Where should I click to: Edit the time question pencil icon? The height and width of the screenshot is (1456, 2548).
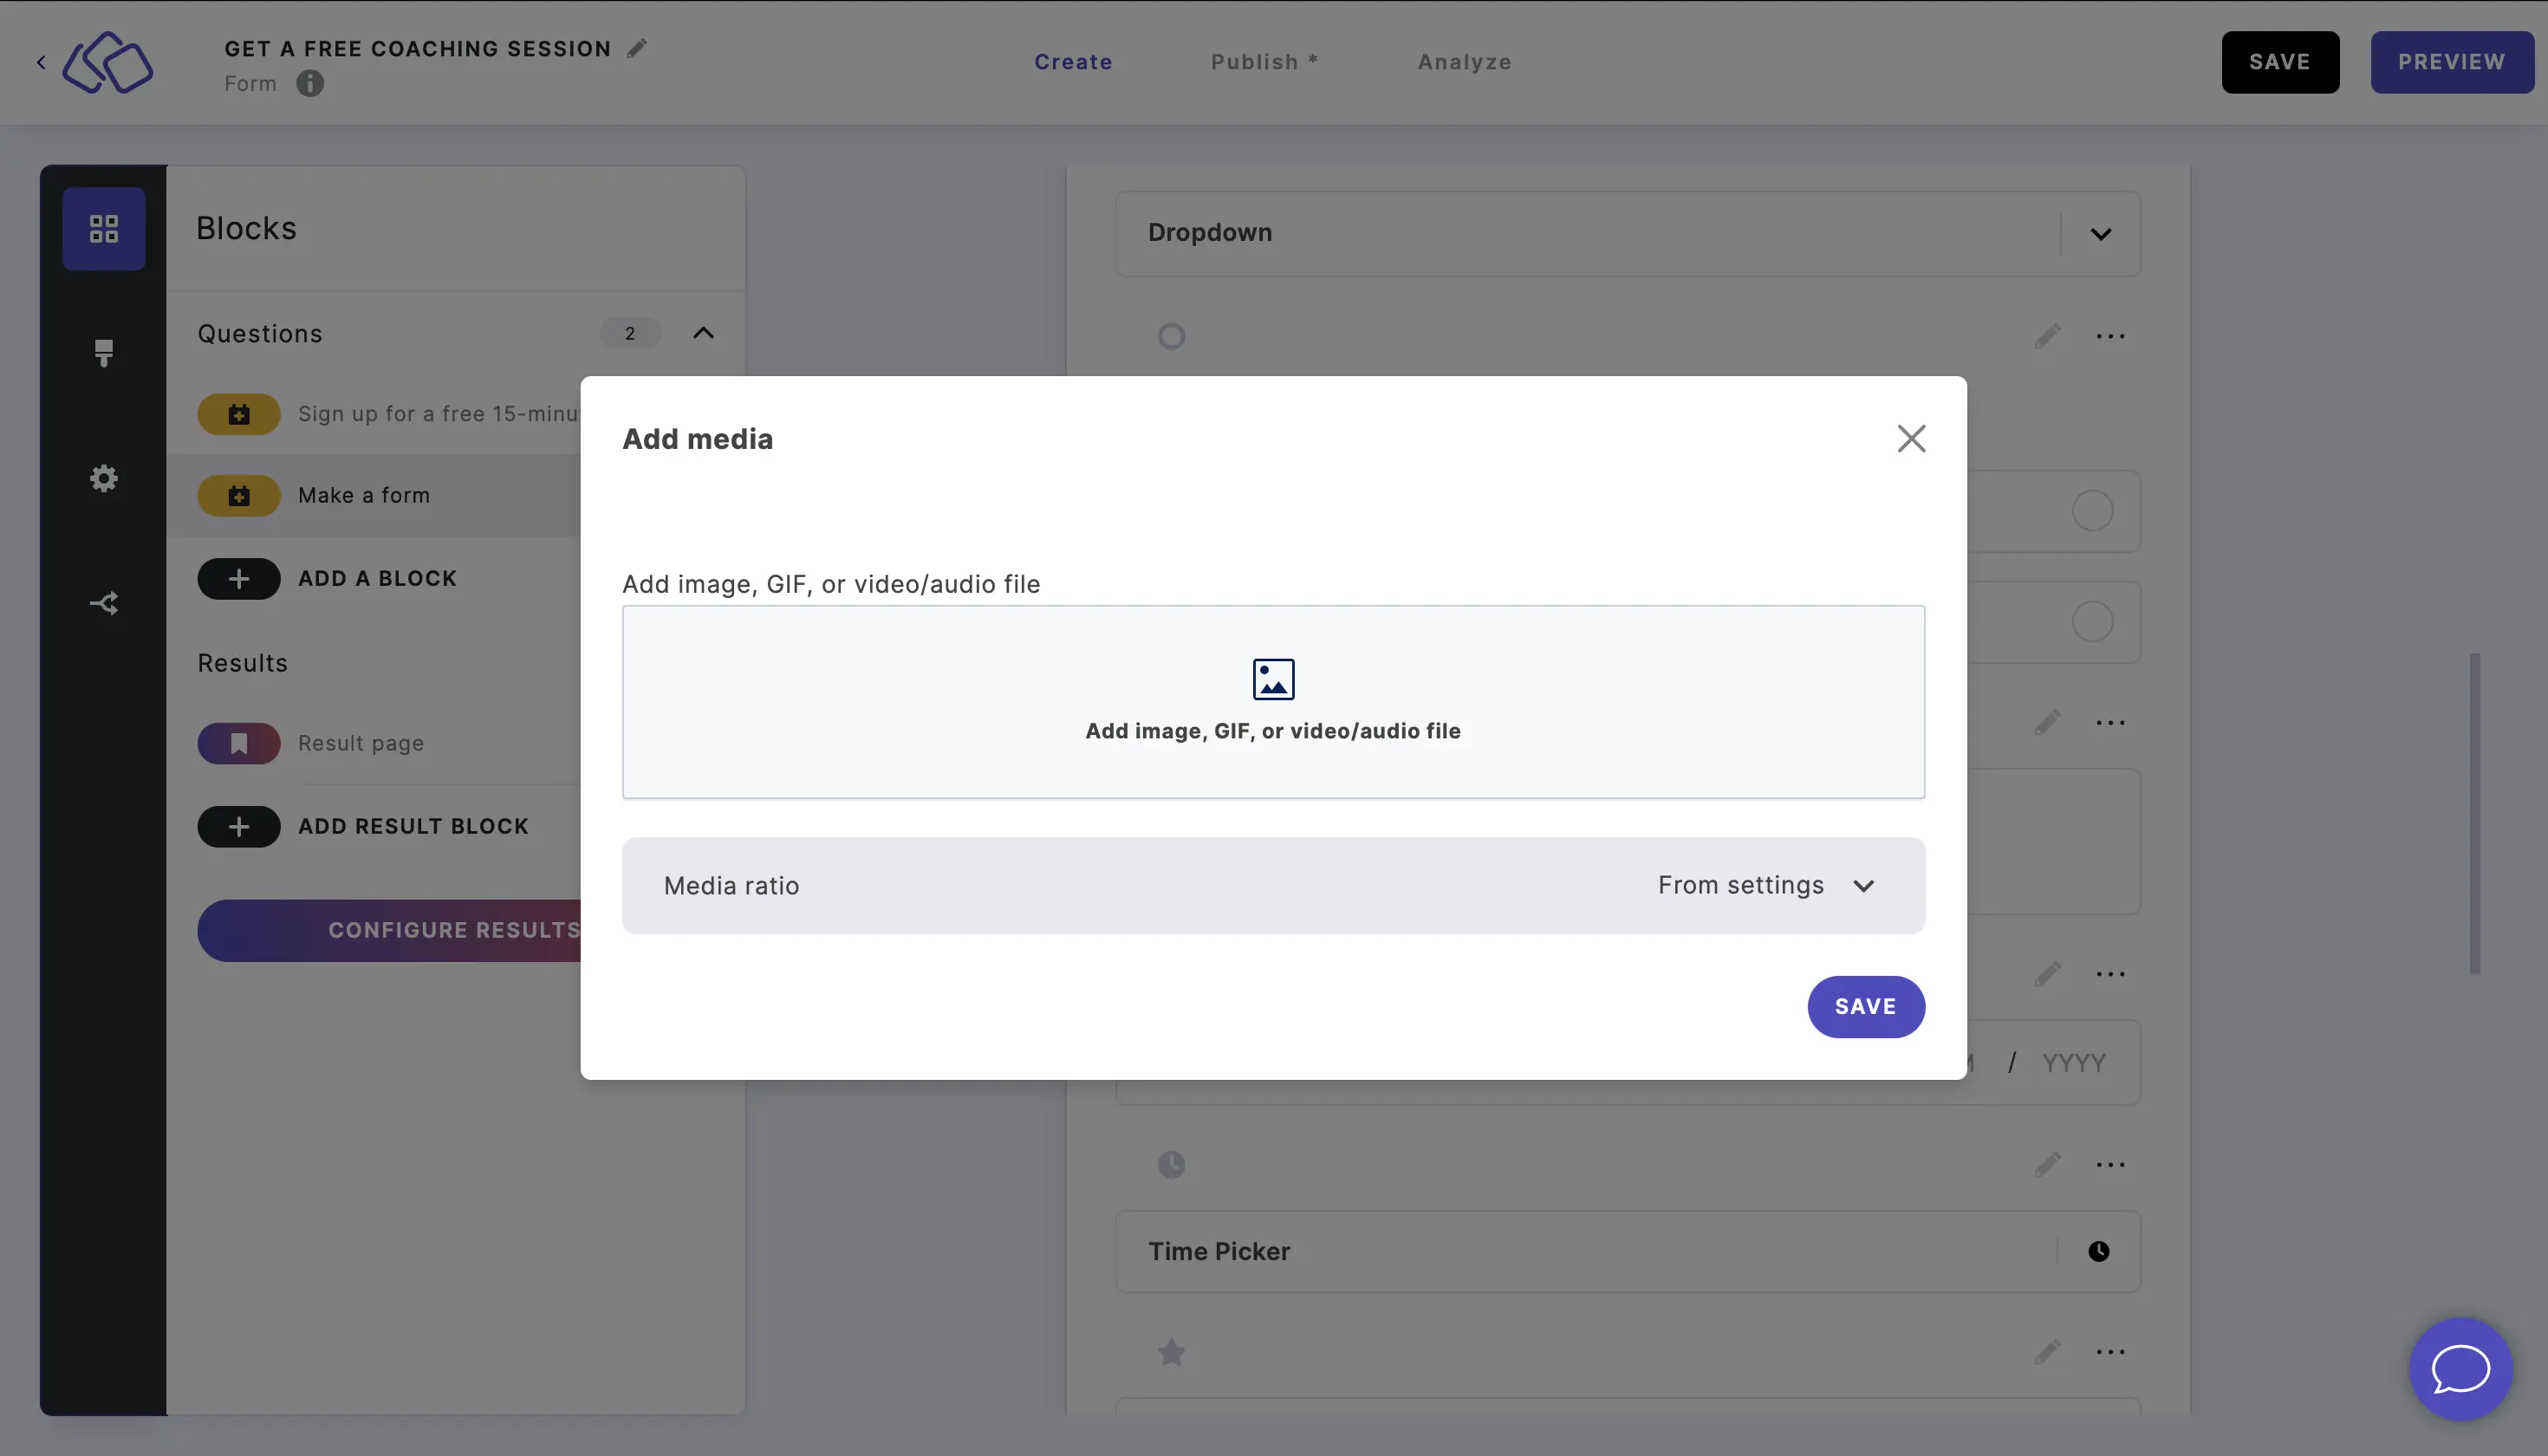coord(2047,1164)
